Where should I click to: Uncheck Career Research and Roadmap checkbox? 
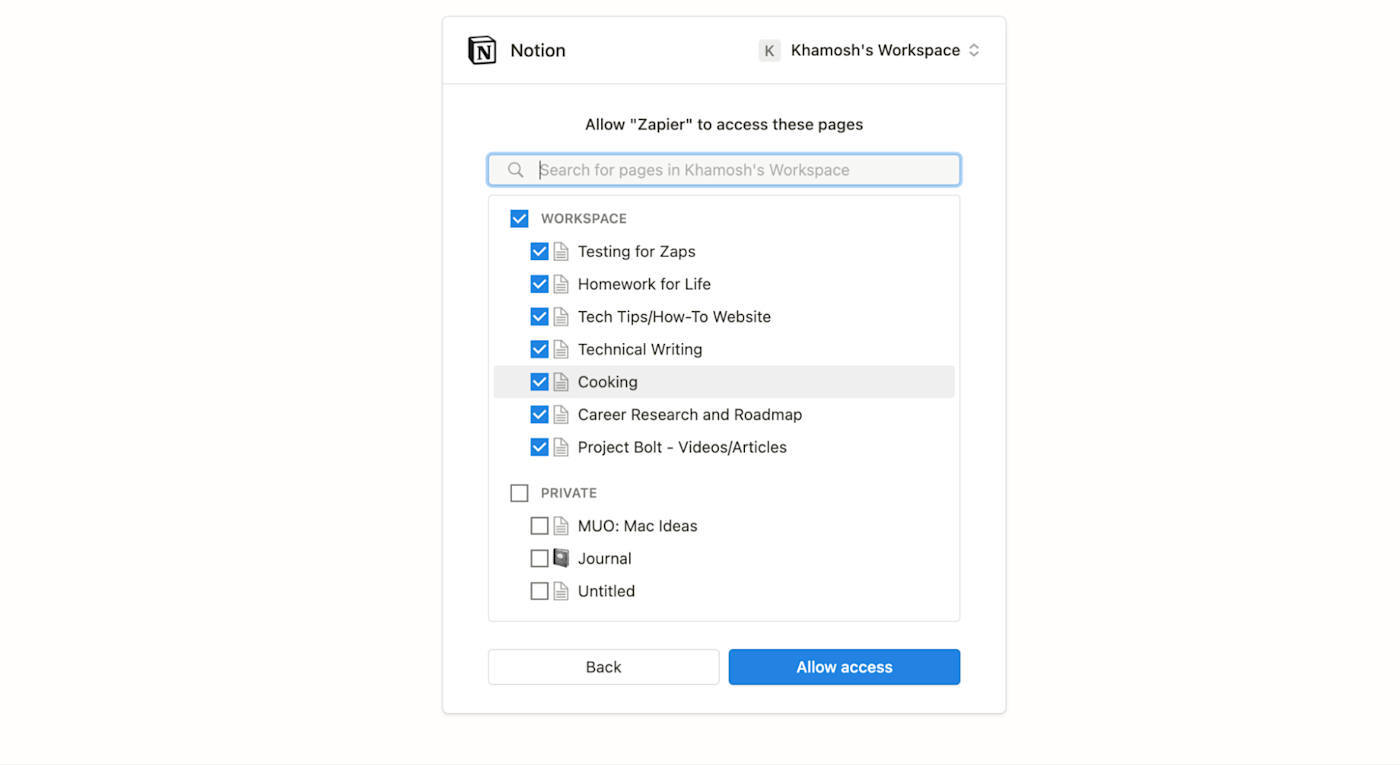tap(539, 415)
